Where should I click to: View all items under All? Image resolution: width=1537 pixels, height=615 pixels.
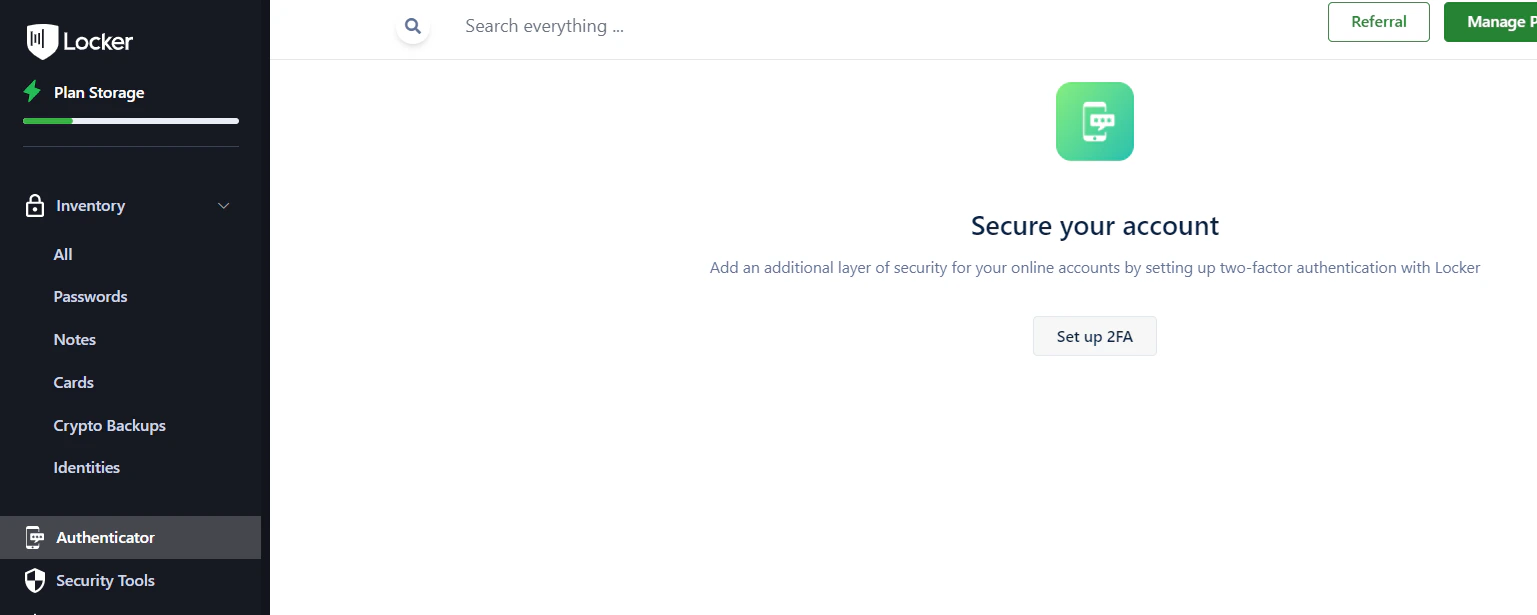62,254
